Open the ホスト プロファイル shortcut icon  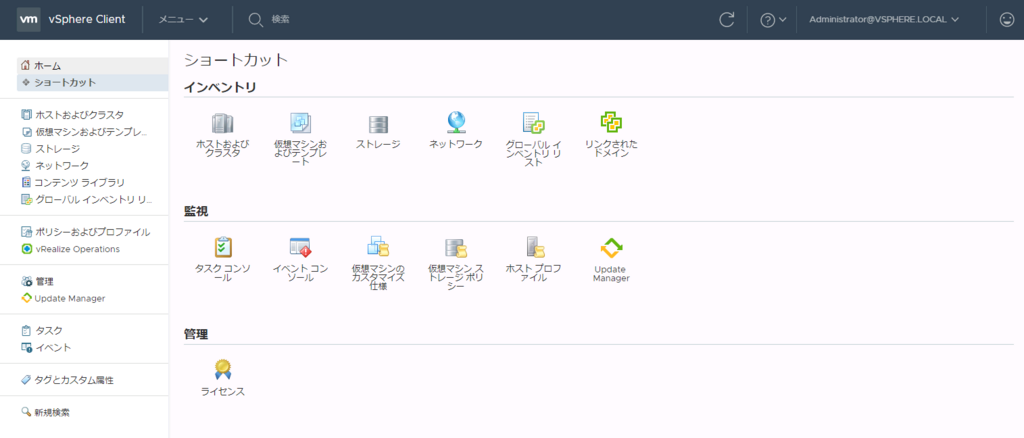(536, 247)
